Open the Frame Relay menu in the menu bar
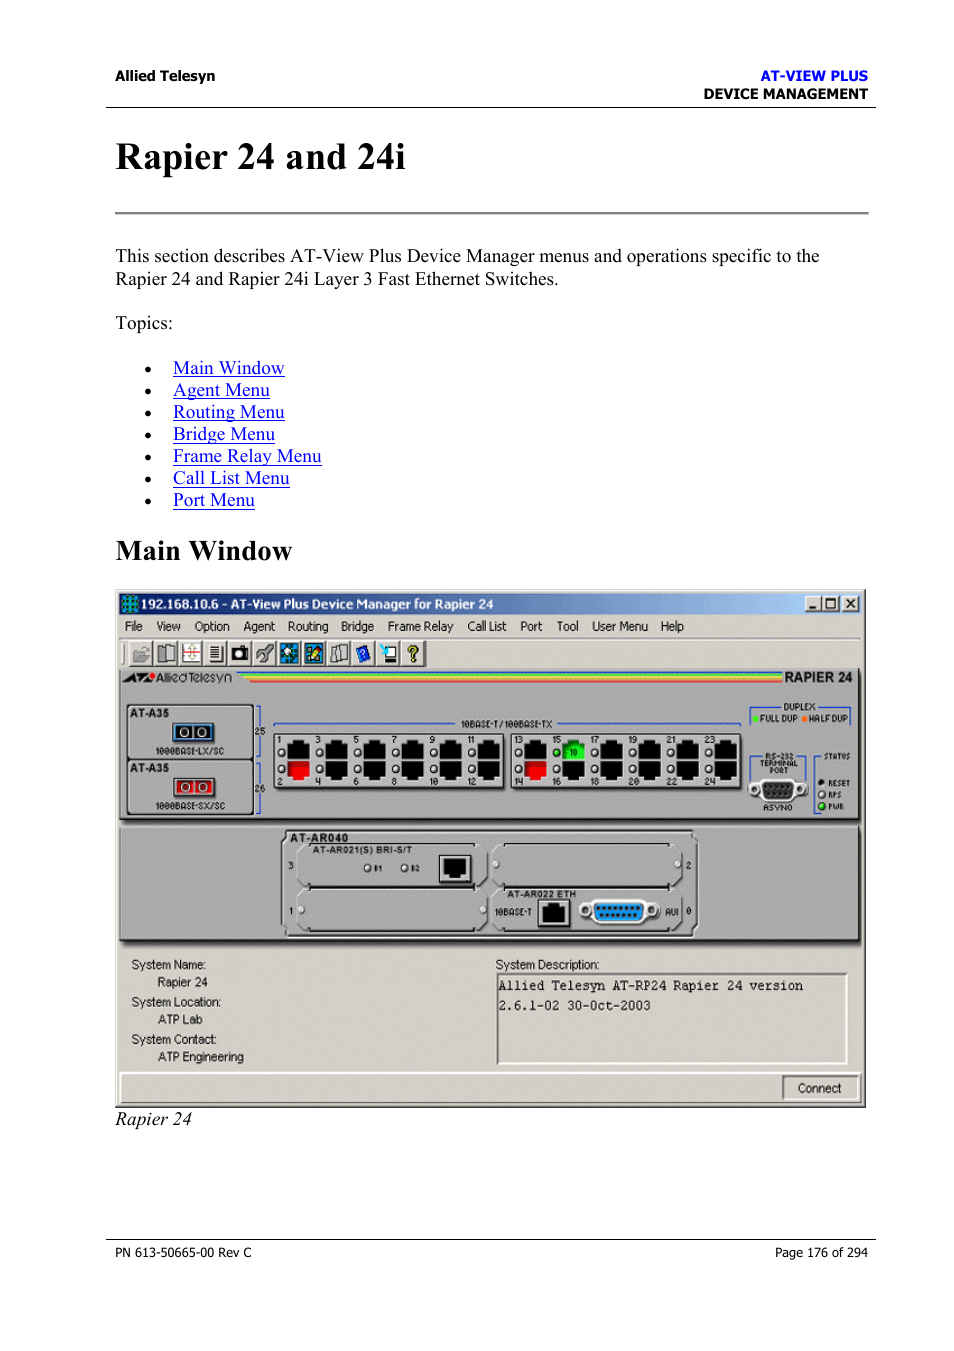 tap(420, 626)
